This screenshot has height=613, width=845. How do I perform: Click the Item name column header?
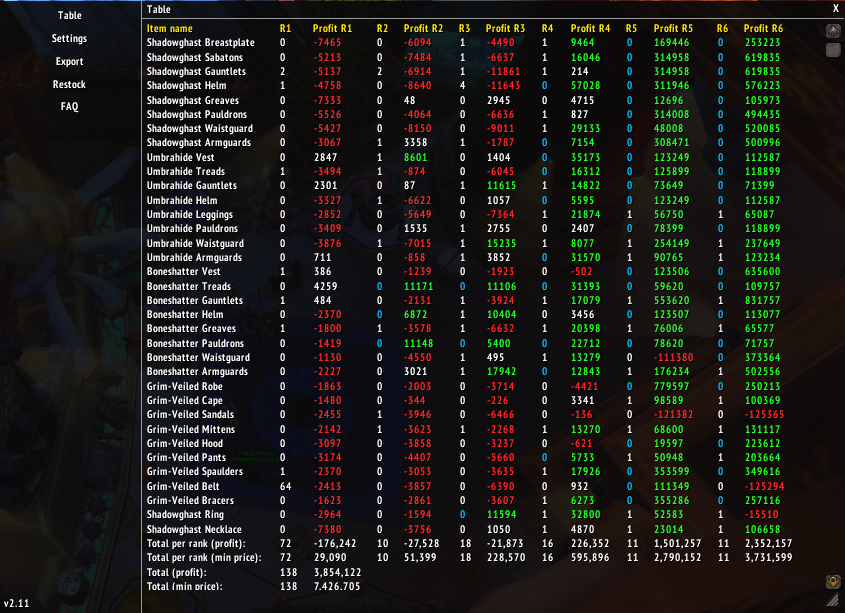coord(170,29)
